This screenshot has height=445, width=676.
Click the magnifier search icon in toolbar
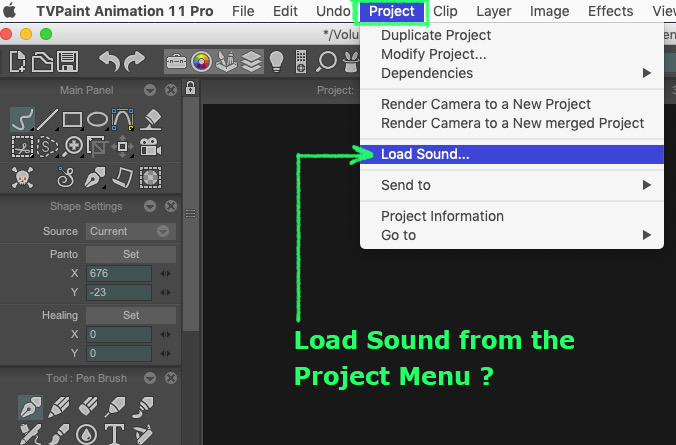click(326, 62)
